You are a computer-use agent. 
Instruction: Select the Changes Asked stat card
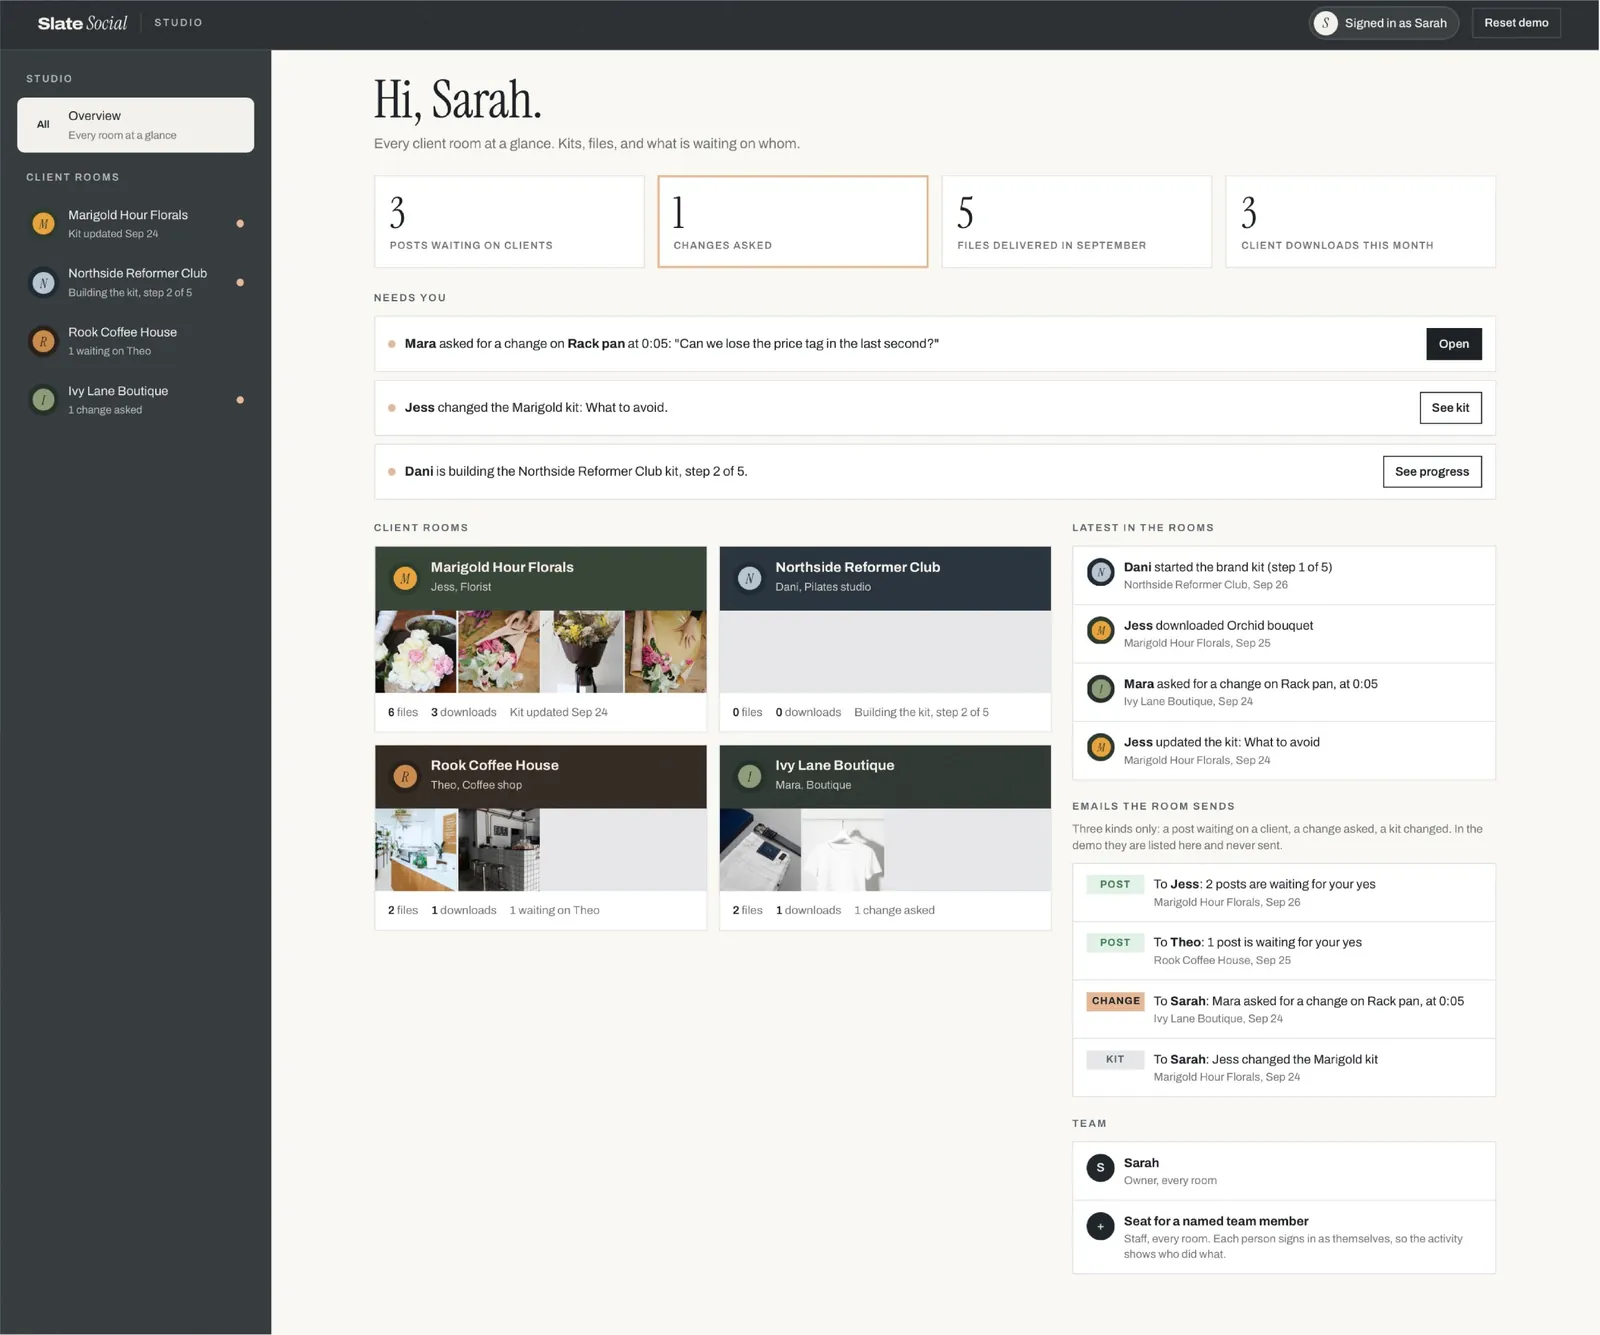[793, 222]
